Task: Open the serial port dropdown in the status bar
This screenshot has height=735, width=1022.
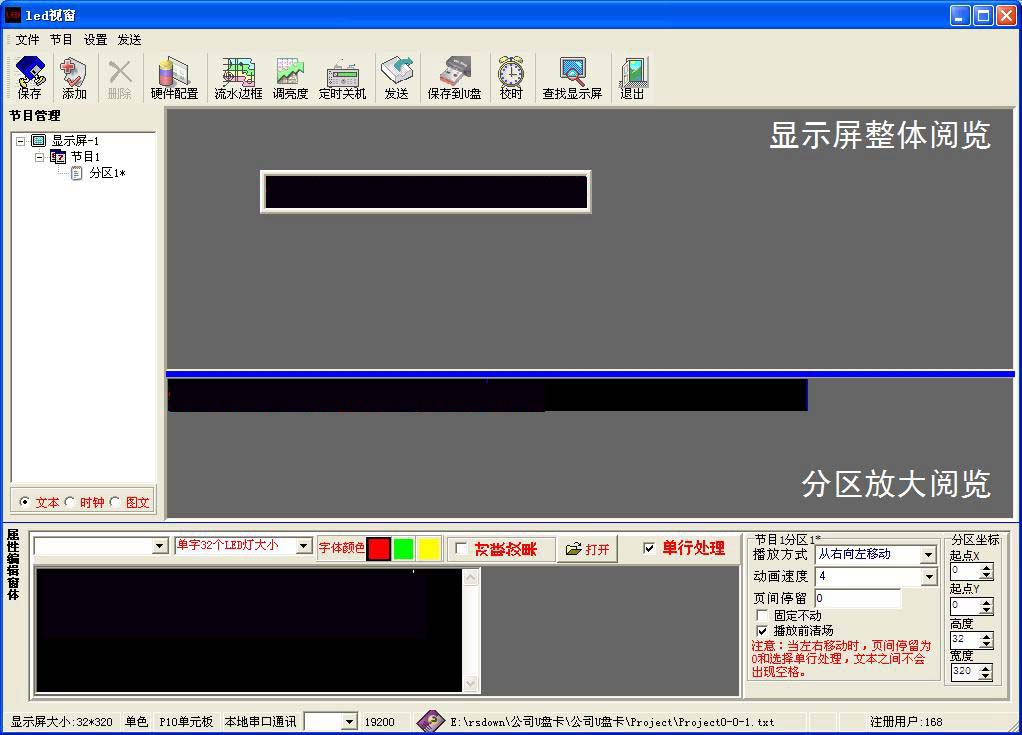Action: tap(350, 721)
